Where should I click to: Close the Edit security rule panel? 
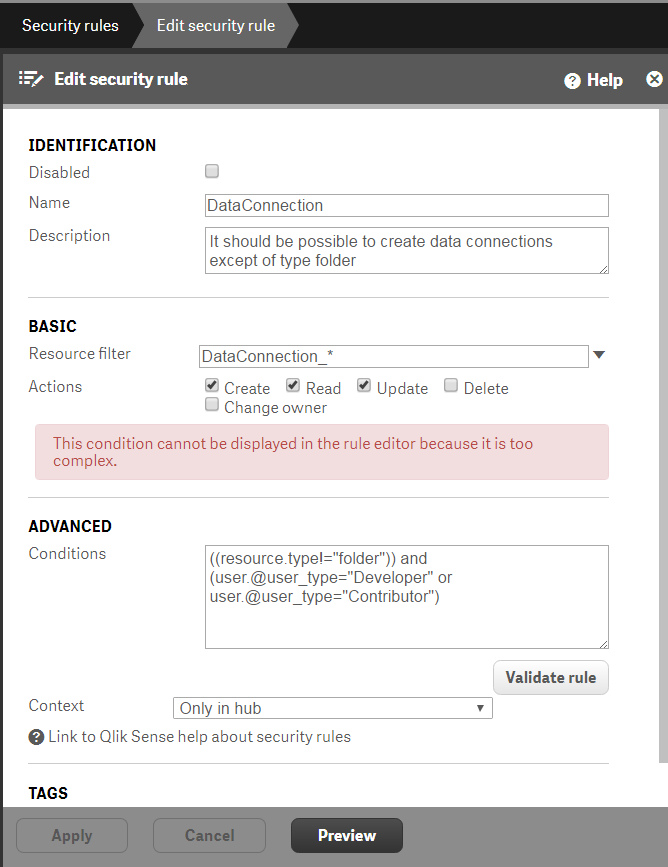coord(654,80)
